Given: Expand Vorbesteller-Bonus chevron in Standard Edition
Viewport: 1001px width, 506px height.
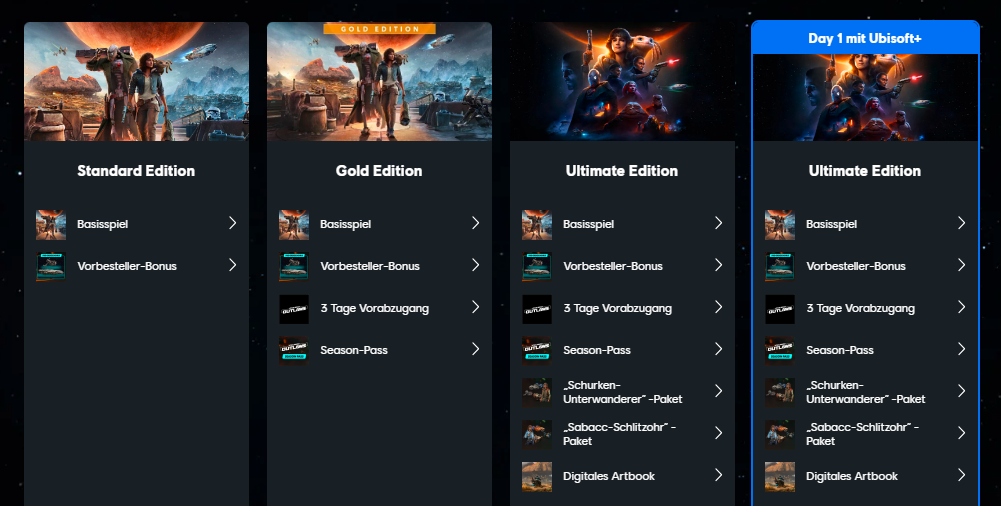Looking at the screenshot, I should tap(232, 265).
